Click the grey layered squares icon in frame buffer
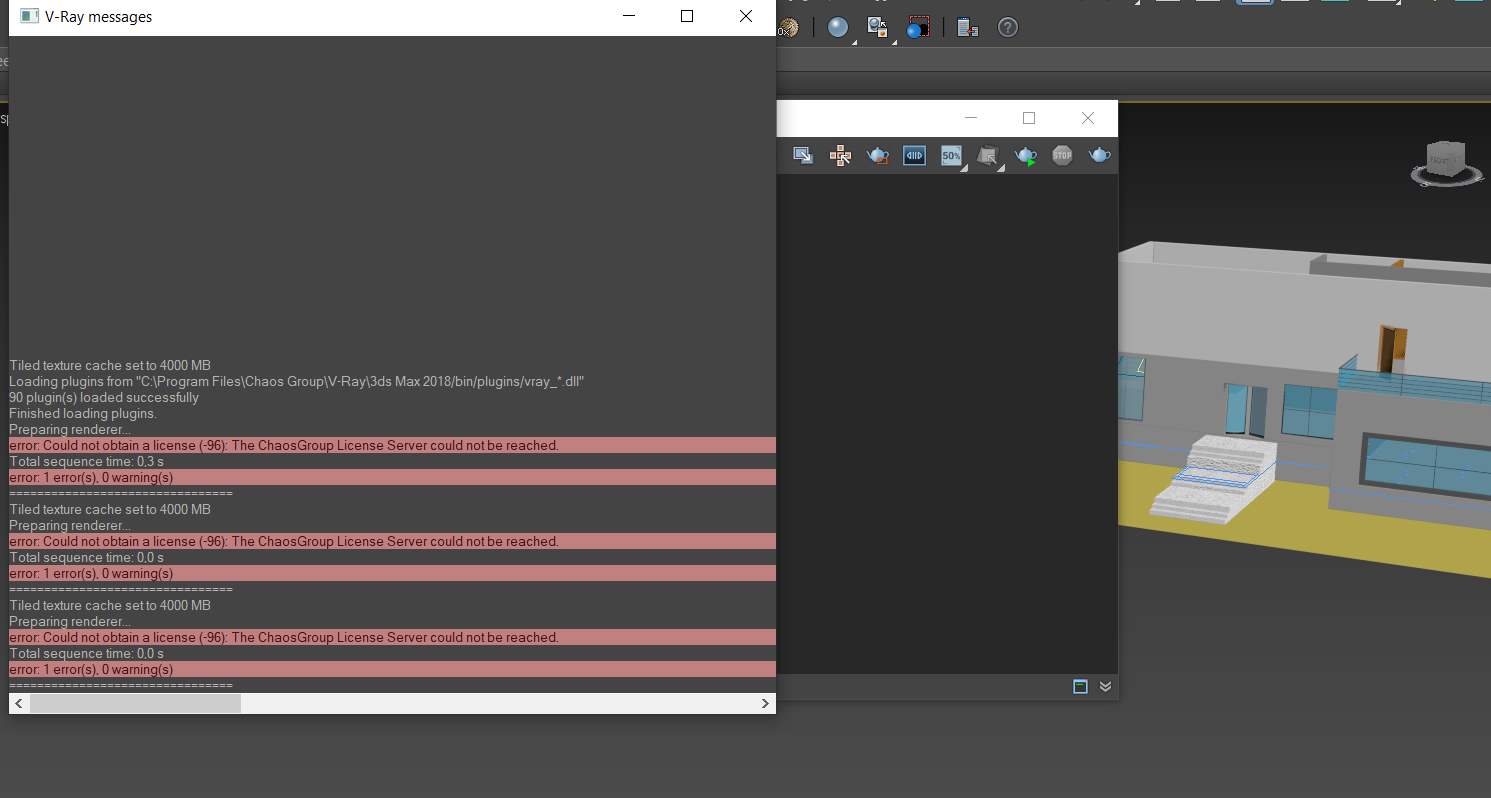1491x798 pixels. [989, 155]
